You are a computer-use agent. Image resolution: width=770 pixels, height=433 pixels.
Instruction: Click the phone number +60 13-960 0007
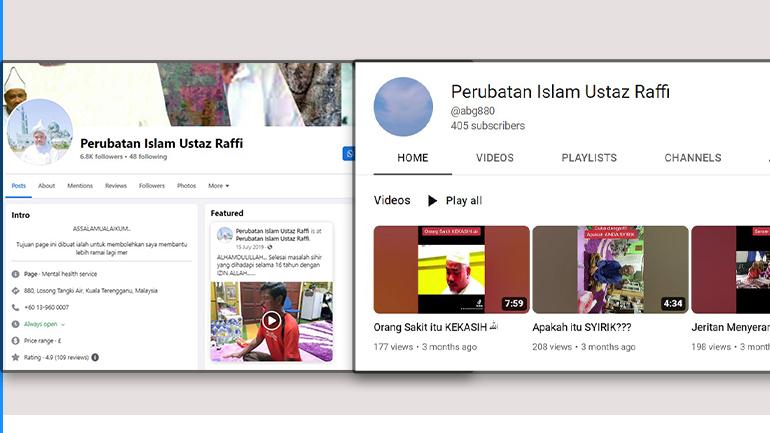[47, 307]
